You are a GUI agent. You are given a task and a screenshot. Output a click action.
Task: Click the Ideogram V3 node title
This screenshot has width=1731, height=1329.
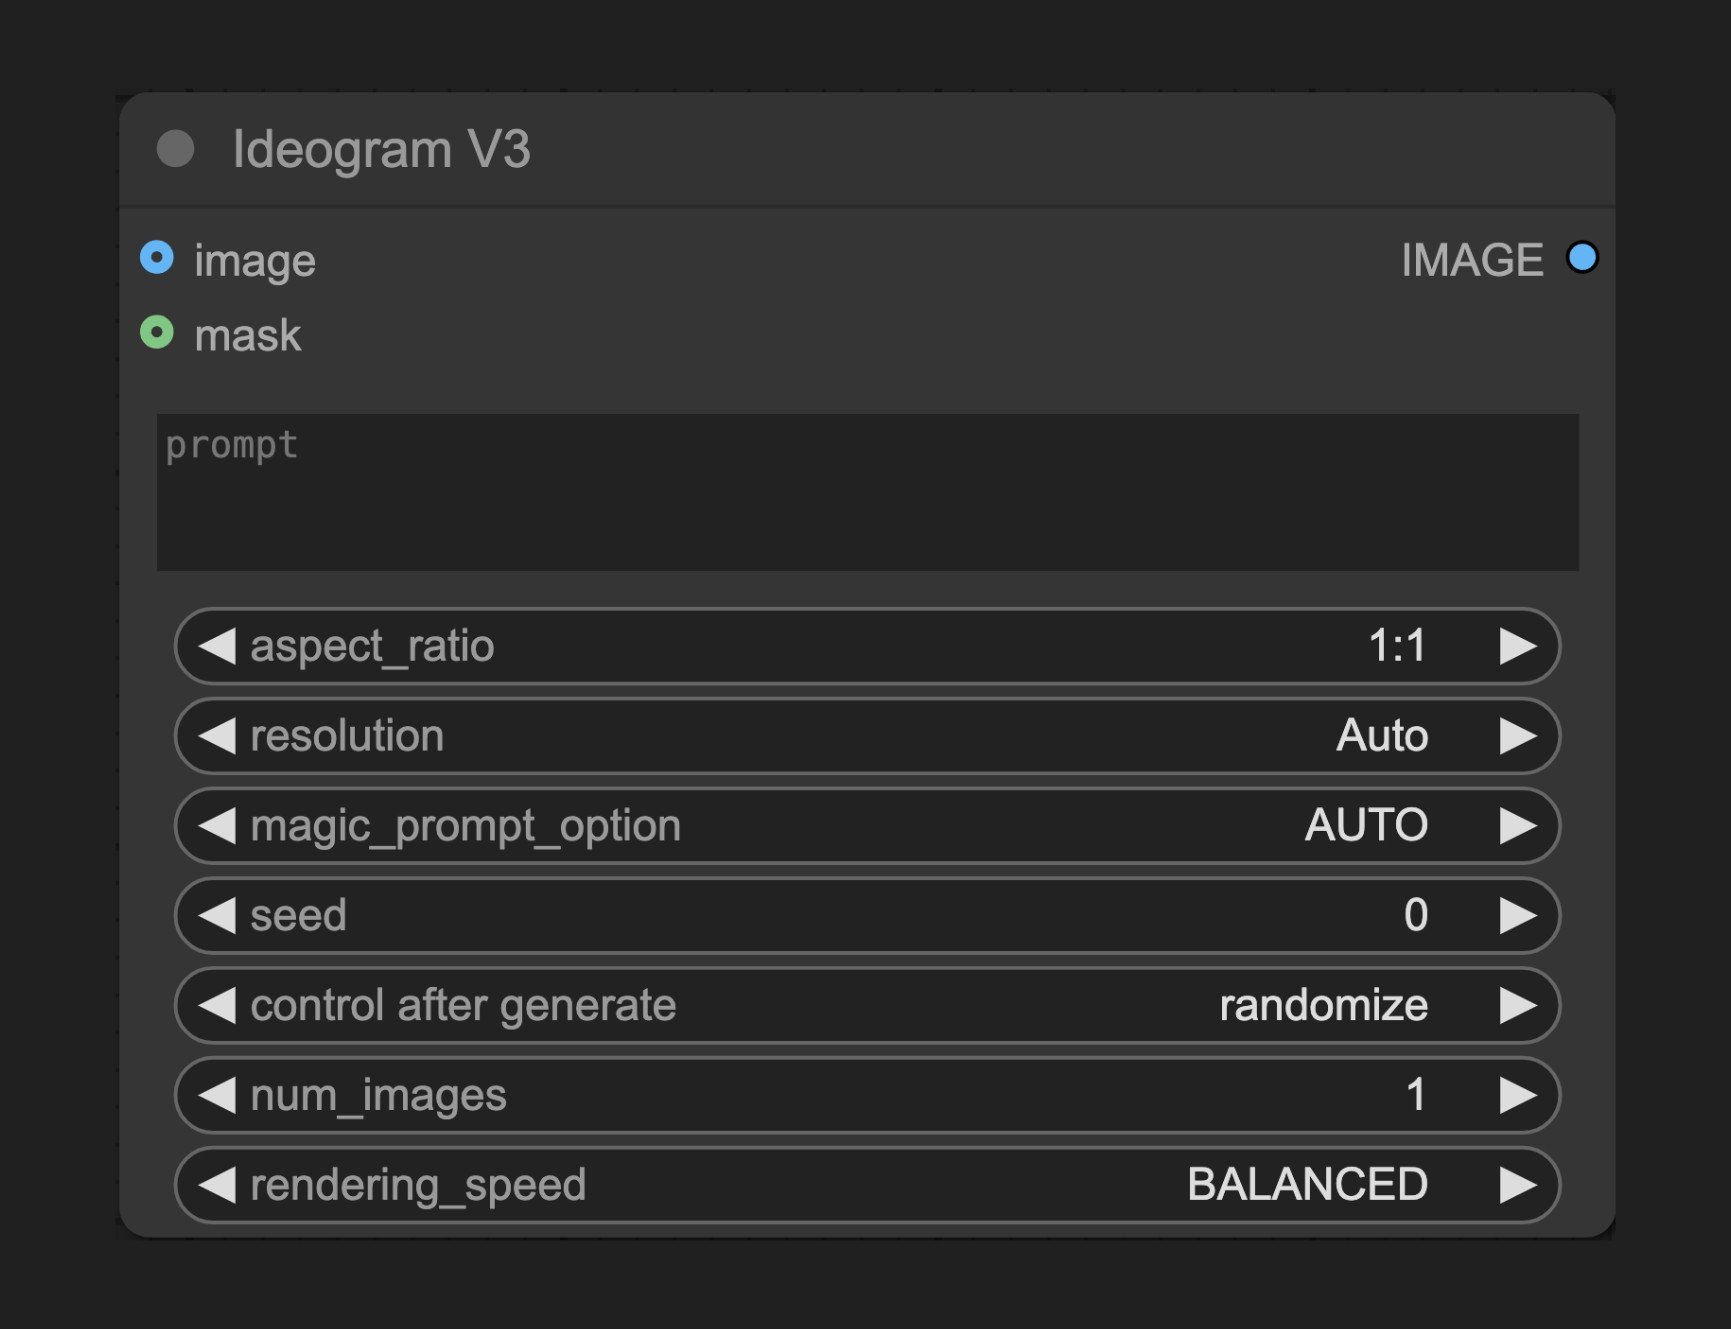pos(381,150)
